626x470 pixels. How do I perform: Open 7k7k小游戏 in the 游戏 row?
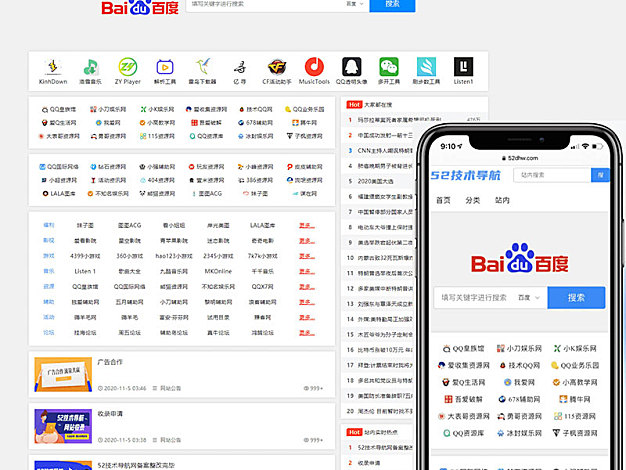263,256
